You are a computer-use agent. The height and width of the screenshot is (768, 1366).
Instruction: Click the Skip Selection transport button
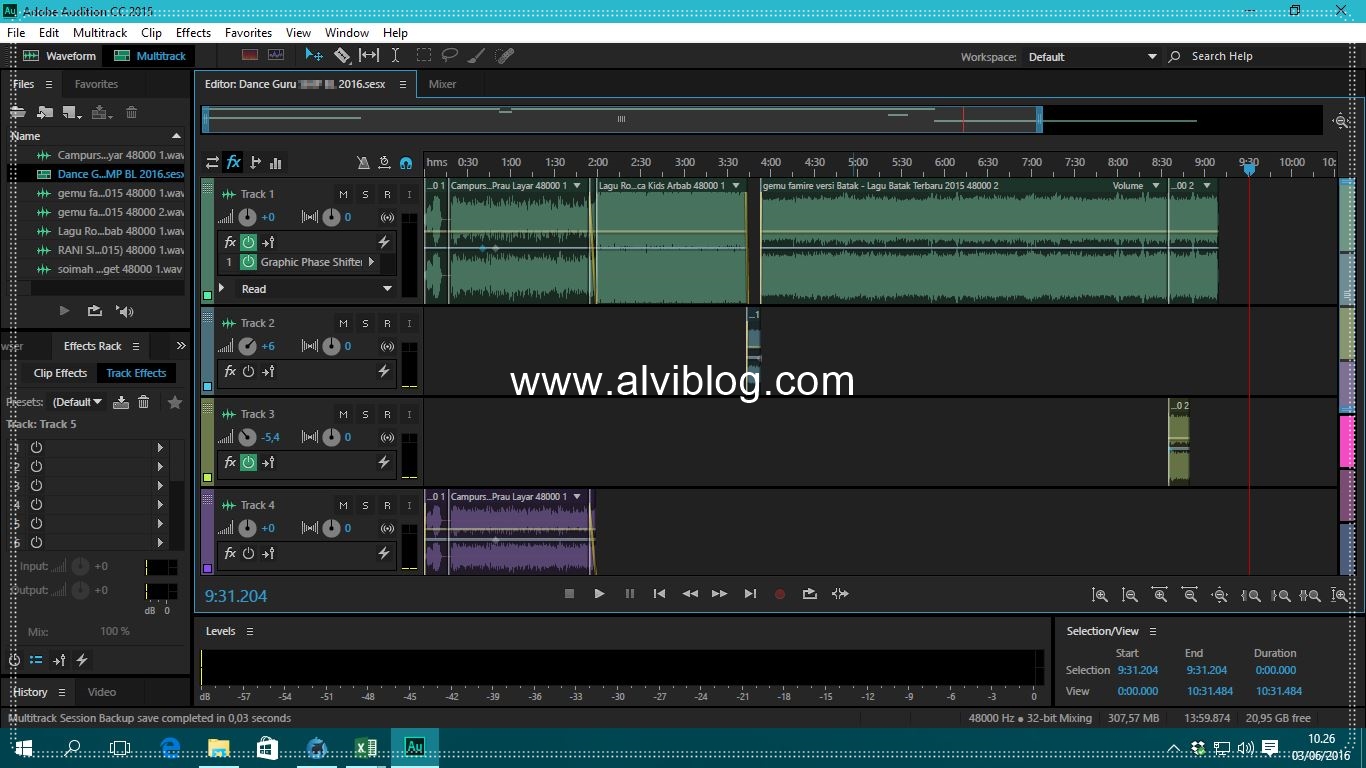coord(840,594)
